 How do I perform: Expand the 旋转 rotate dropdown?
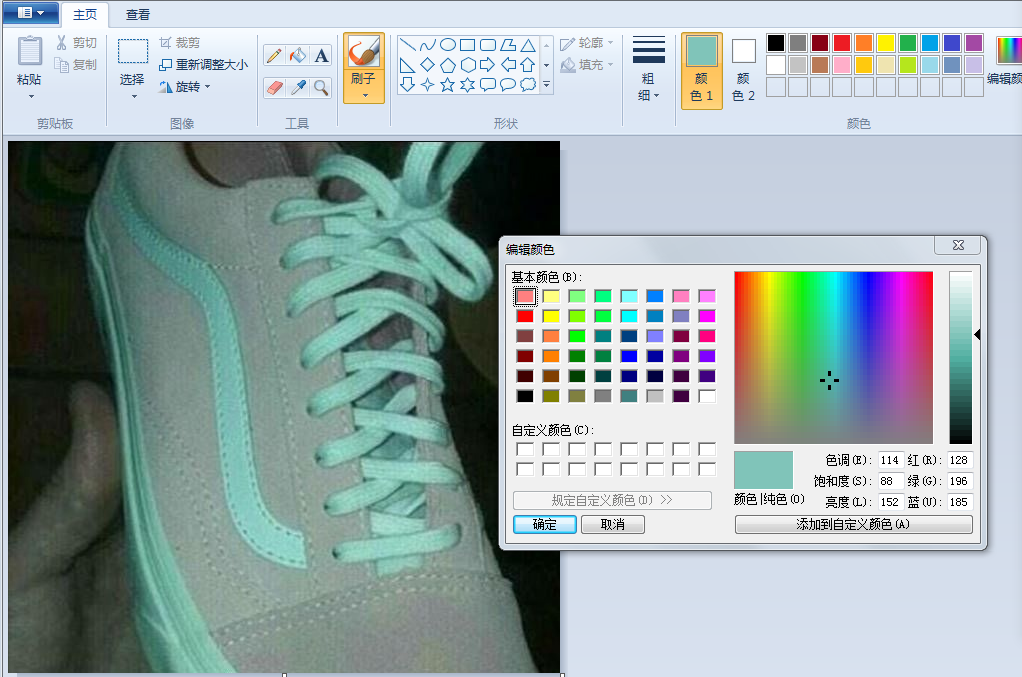tap(186, 87)
